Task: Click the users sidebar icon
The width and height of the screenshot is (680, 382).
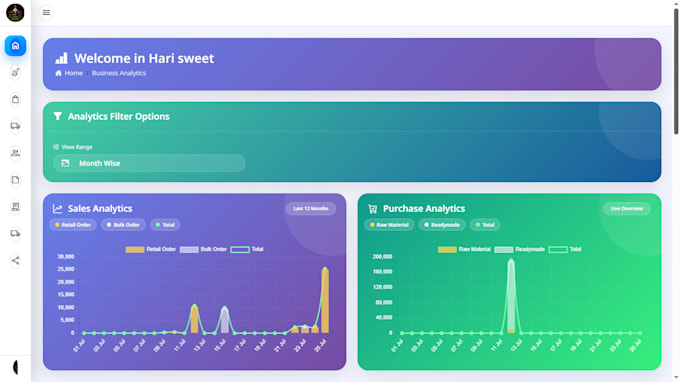Action: [x=15, y=153]
